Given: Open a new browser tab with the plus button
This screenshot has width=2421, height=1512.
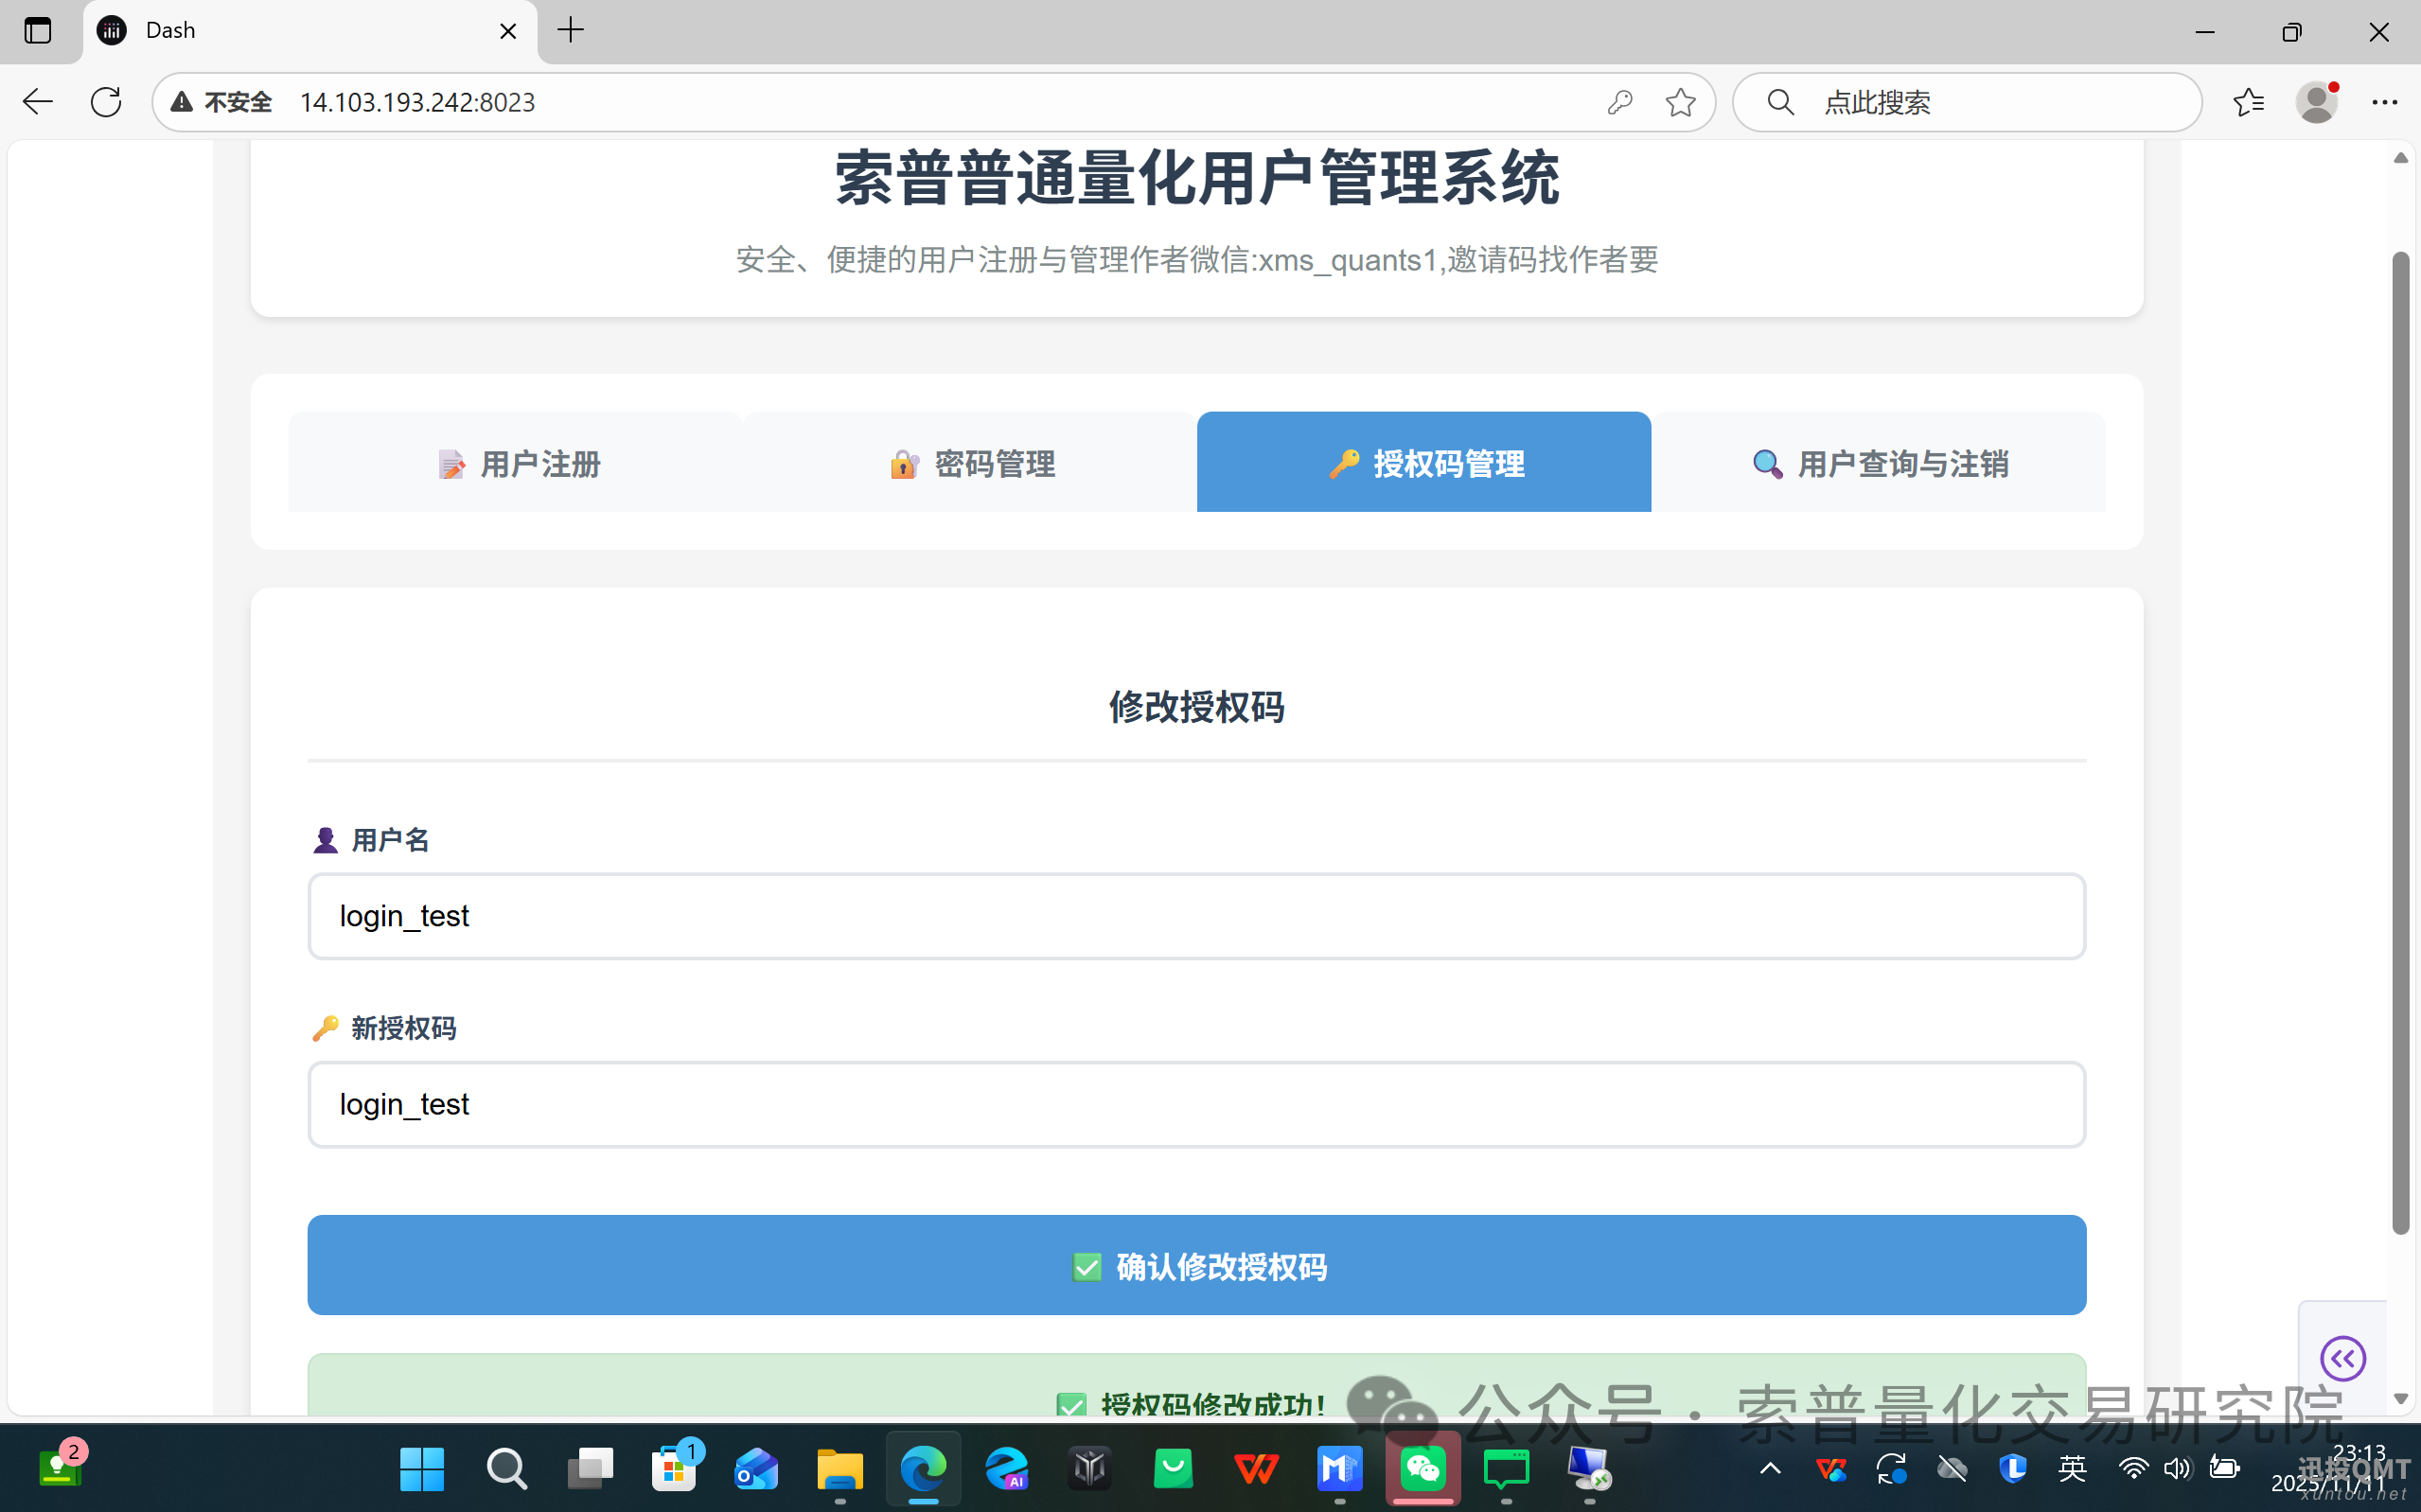Looking at the screenshot, I should [570, 31].
